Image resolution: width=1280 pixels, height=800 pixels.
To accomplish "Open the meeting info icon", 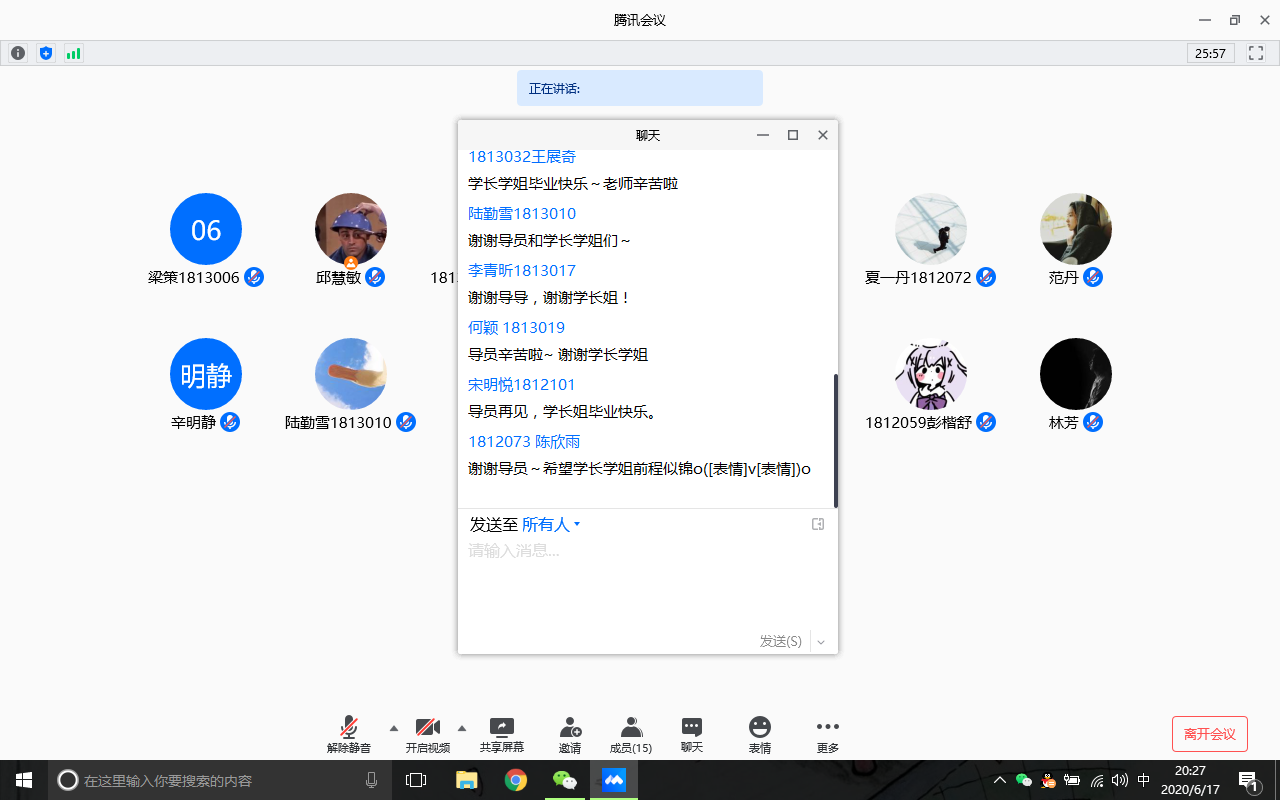I will click(x=18, y=53).
